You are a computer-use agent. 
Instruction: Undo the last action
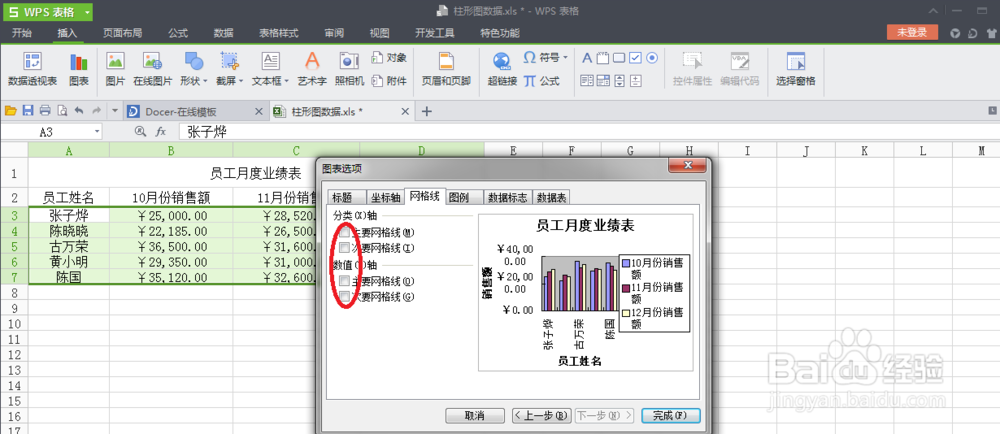click(79, 111)
